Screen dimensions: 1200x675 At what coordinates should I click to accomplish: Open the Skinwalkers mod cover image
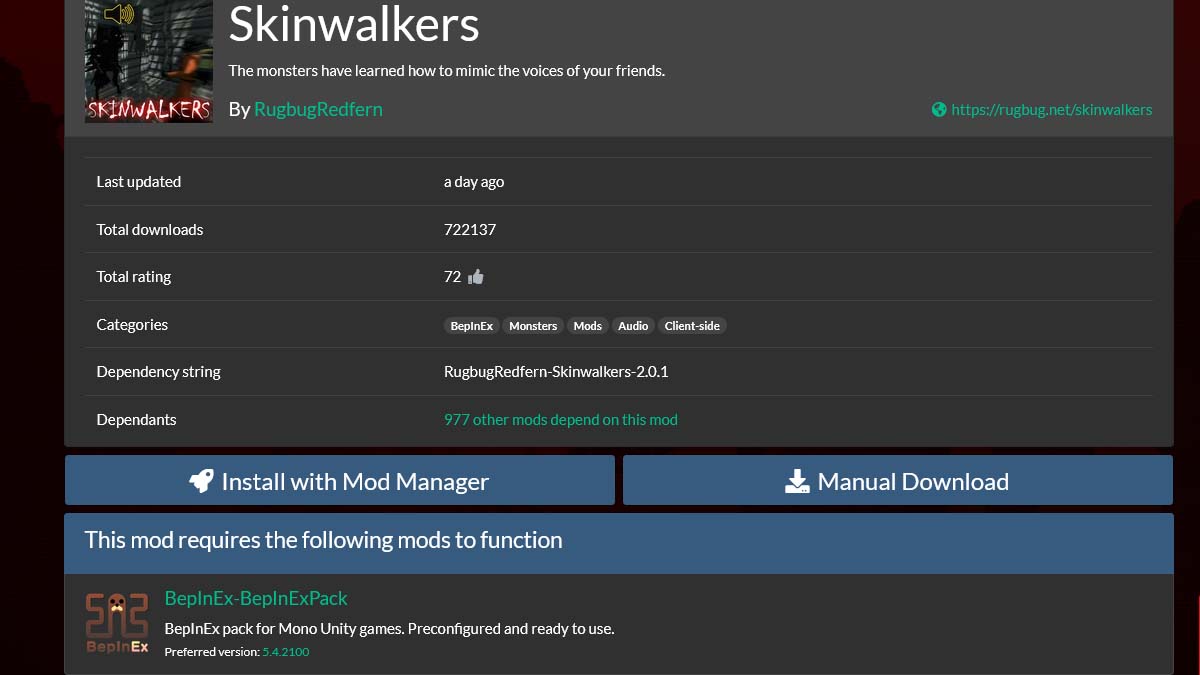(x=147, y=62)
